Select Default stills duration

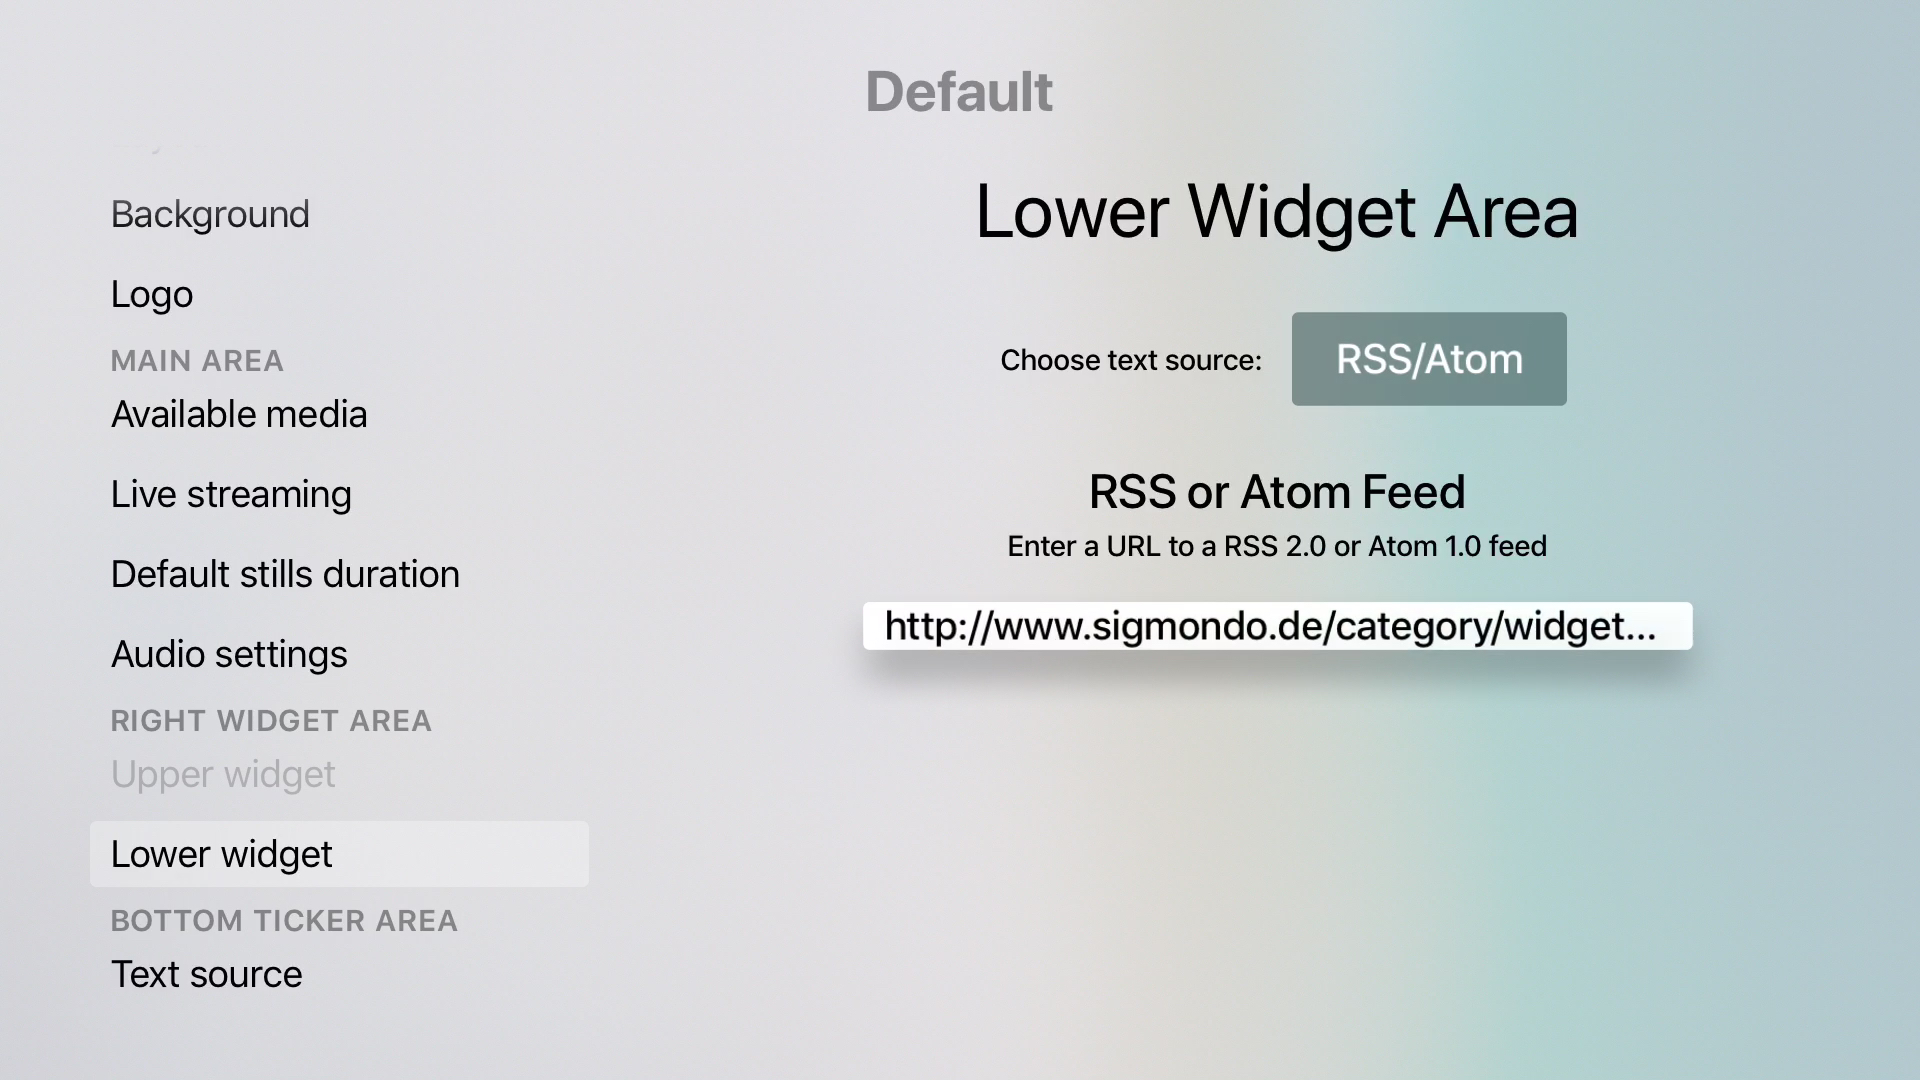tap(285, 574)
